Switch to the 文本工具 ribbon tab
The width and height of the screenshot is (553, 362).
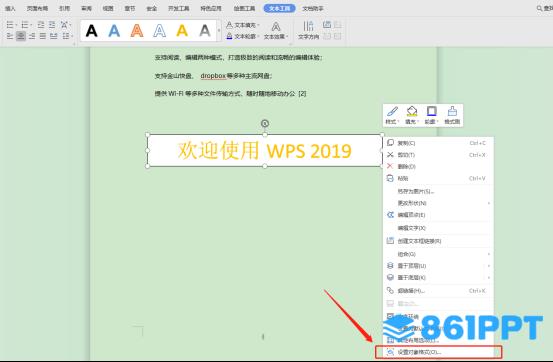(279, 8)
